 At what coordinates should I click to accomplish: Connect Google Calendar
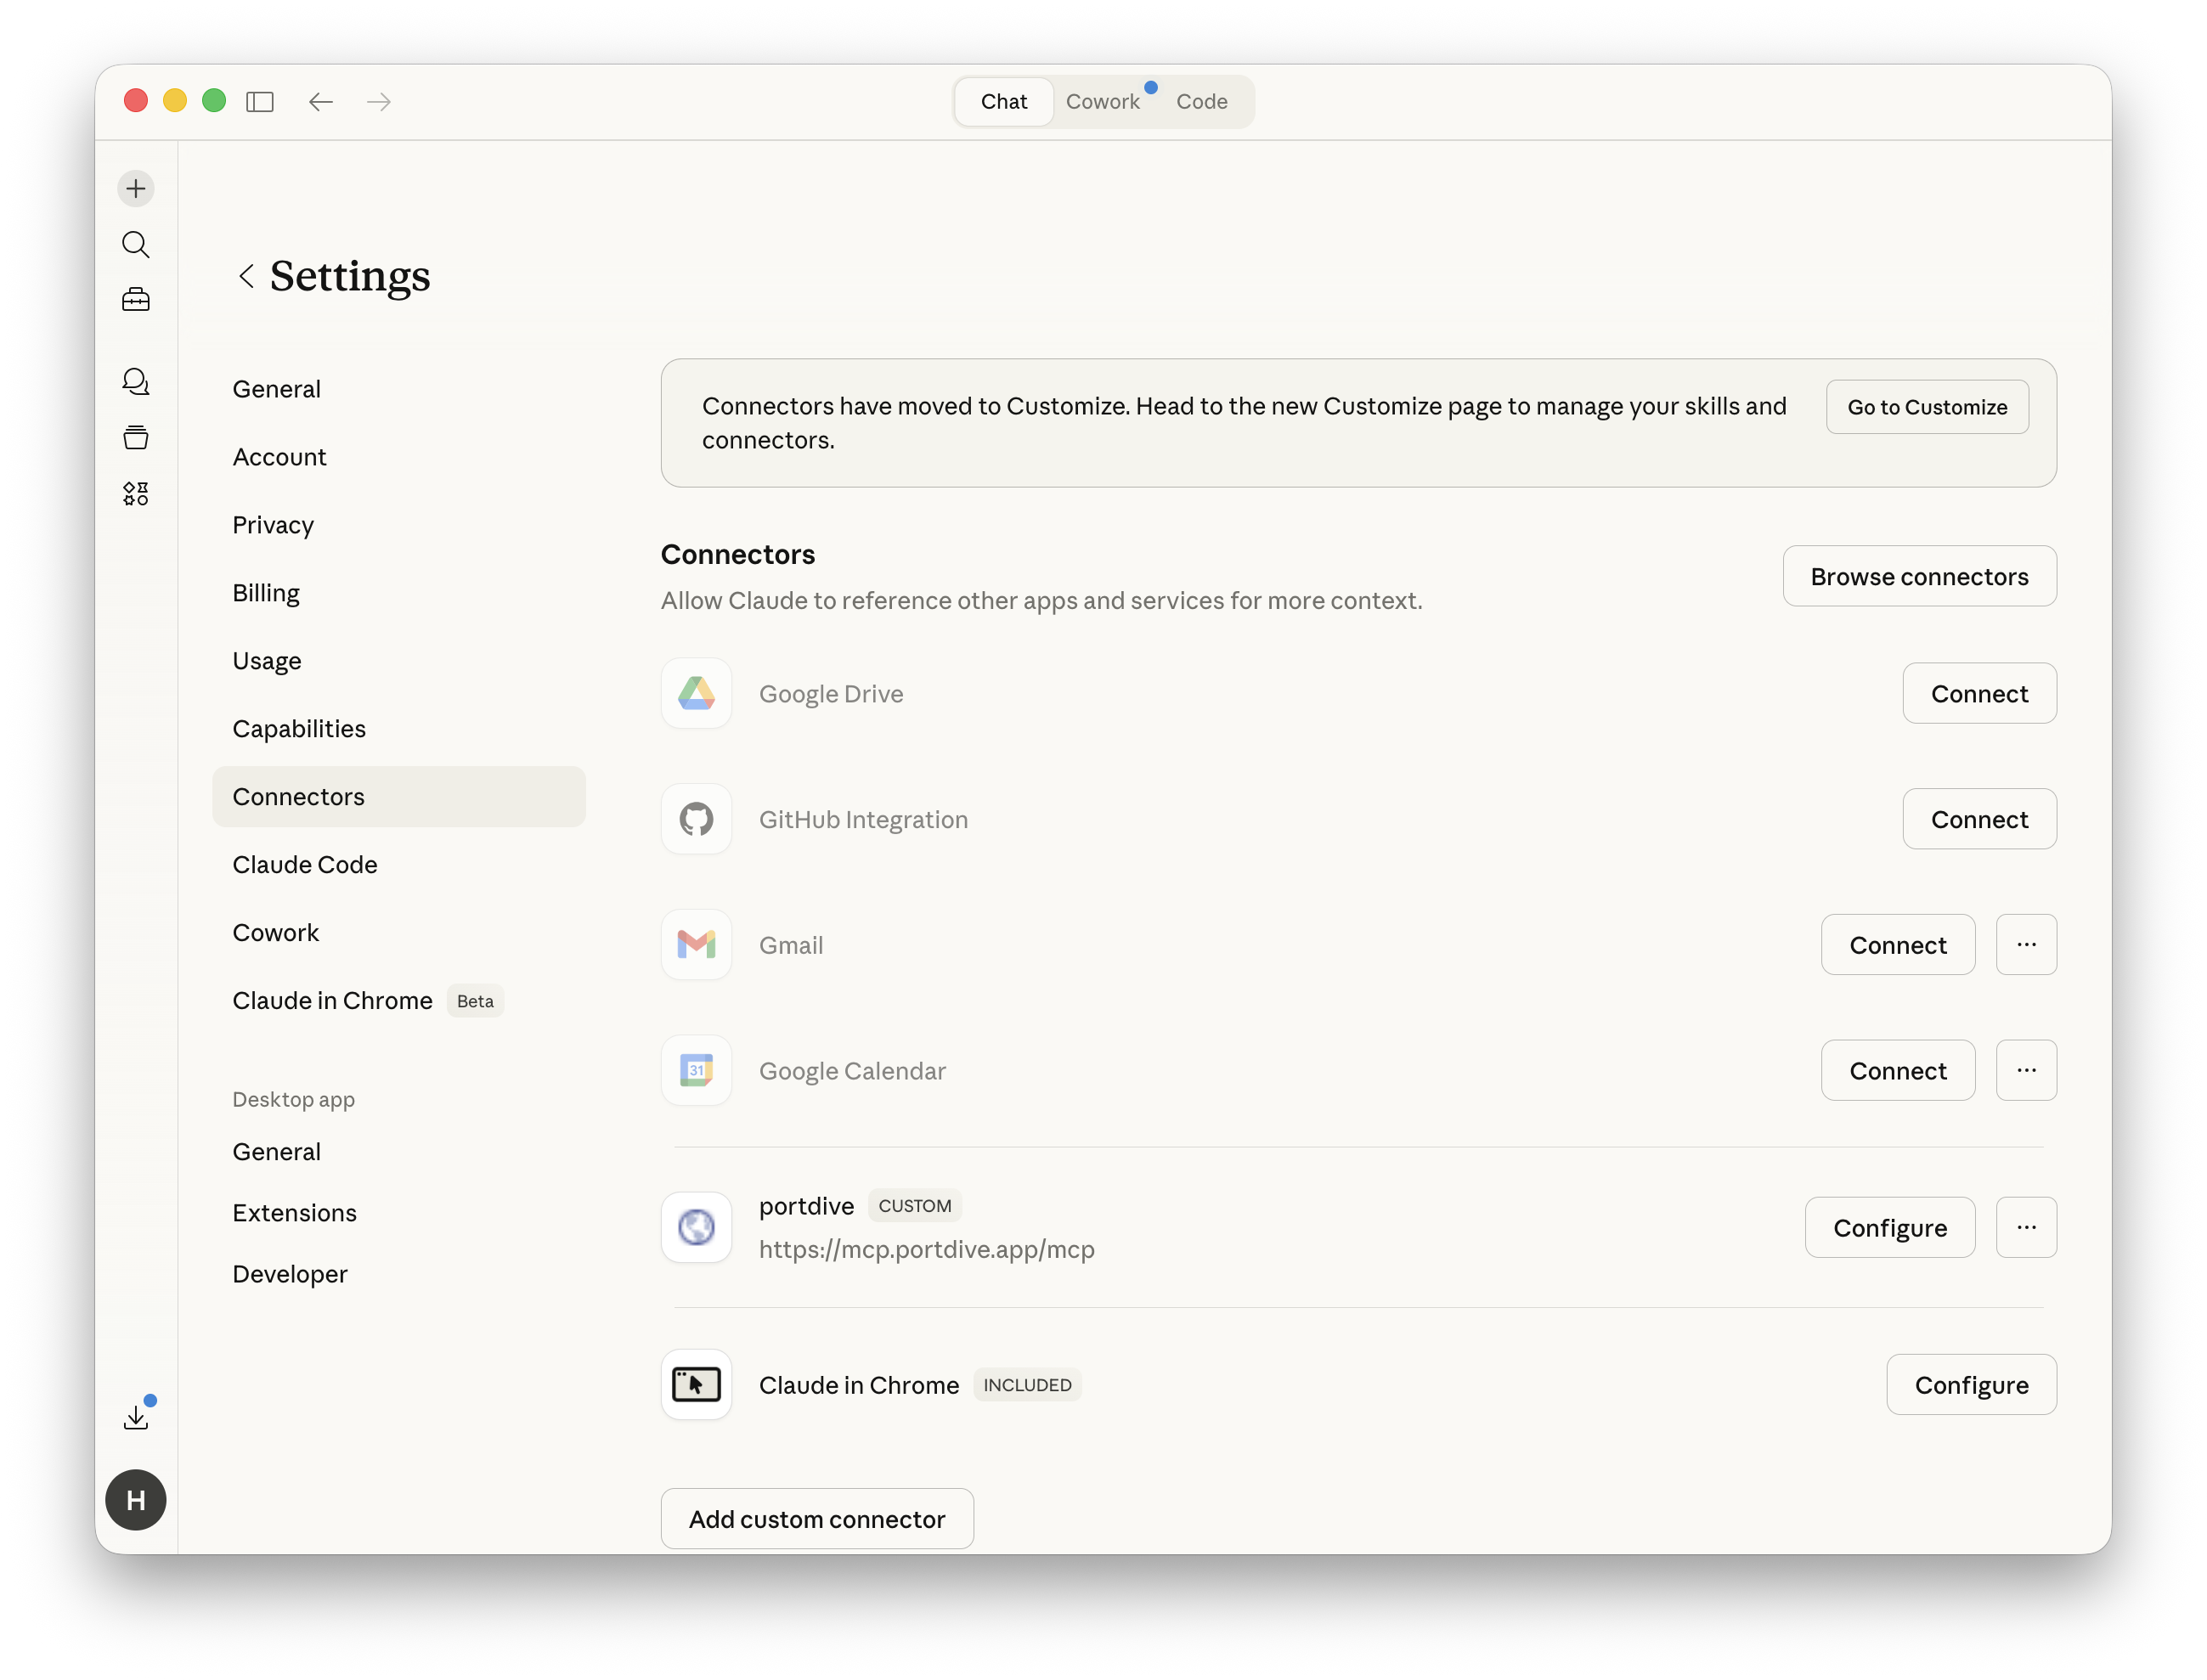click(x=1897, y=1071)
